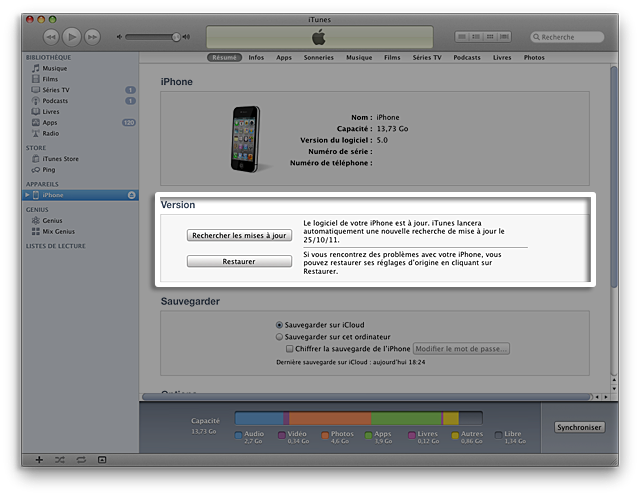Click the horizontal scrollbar of the device pane
The height and width of the screenshot is (496, 640).
(x=367, y=397)
